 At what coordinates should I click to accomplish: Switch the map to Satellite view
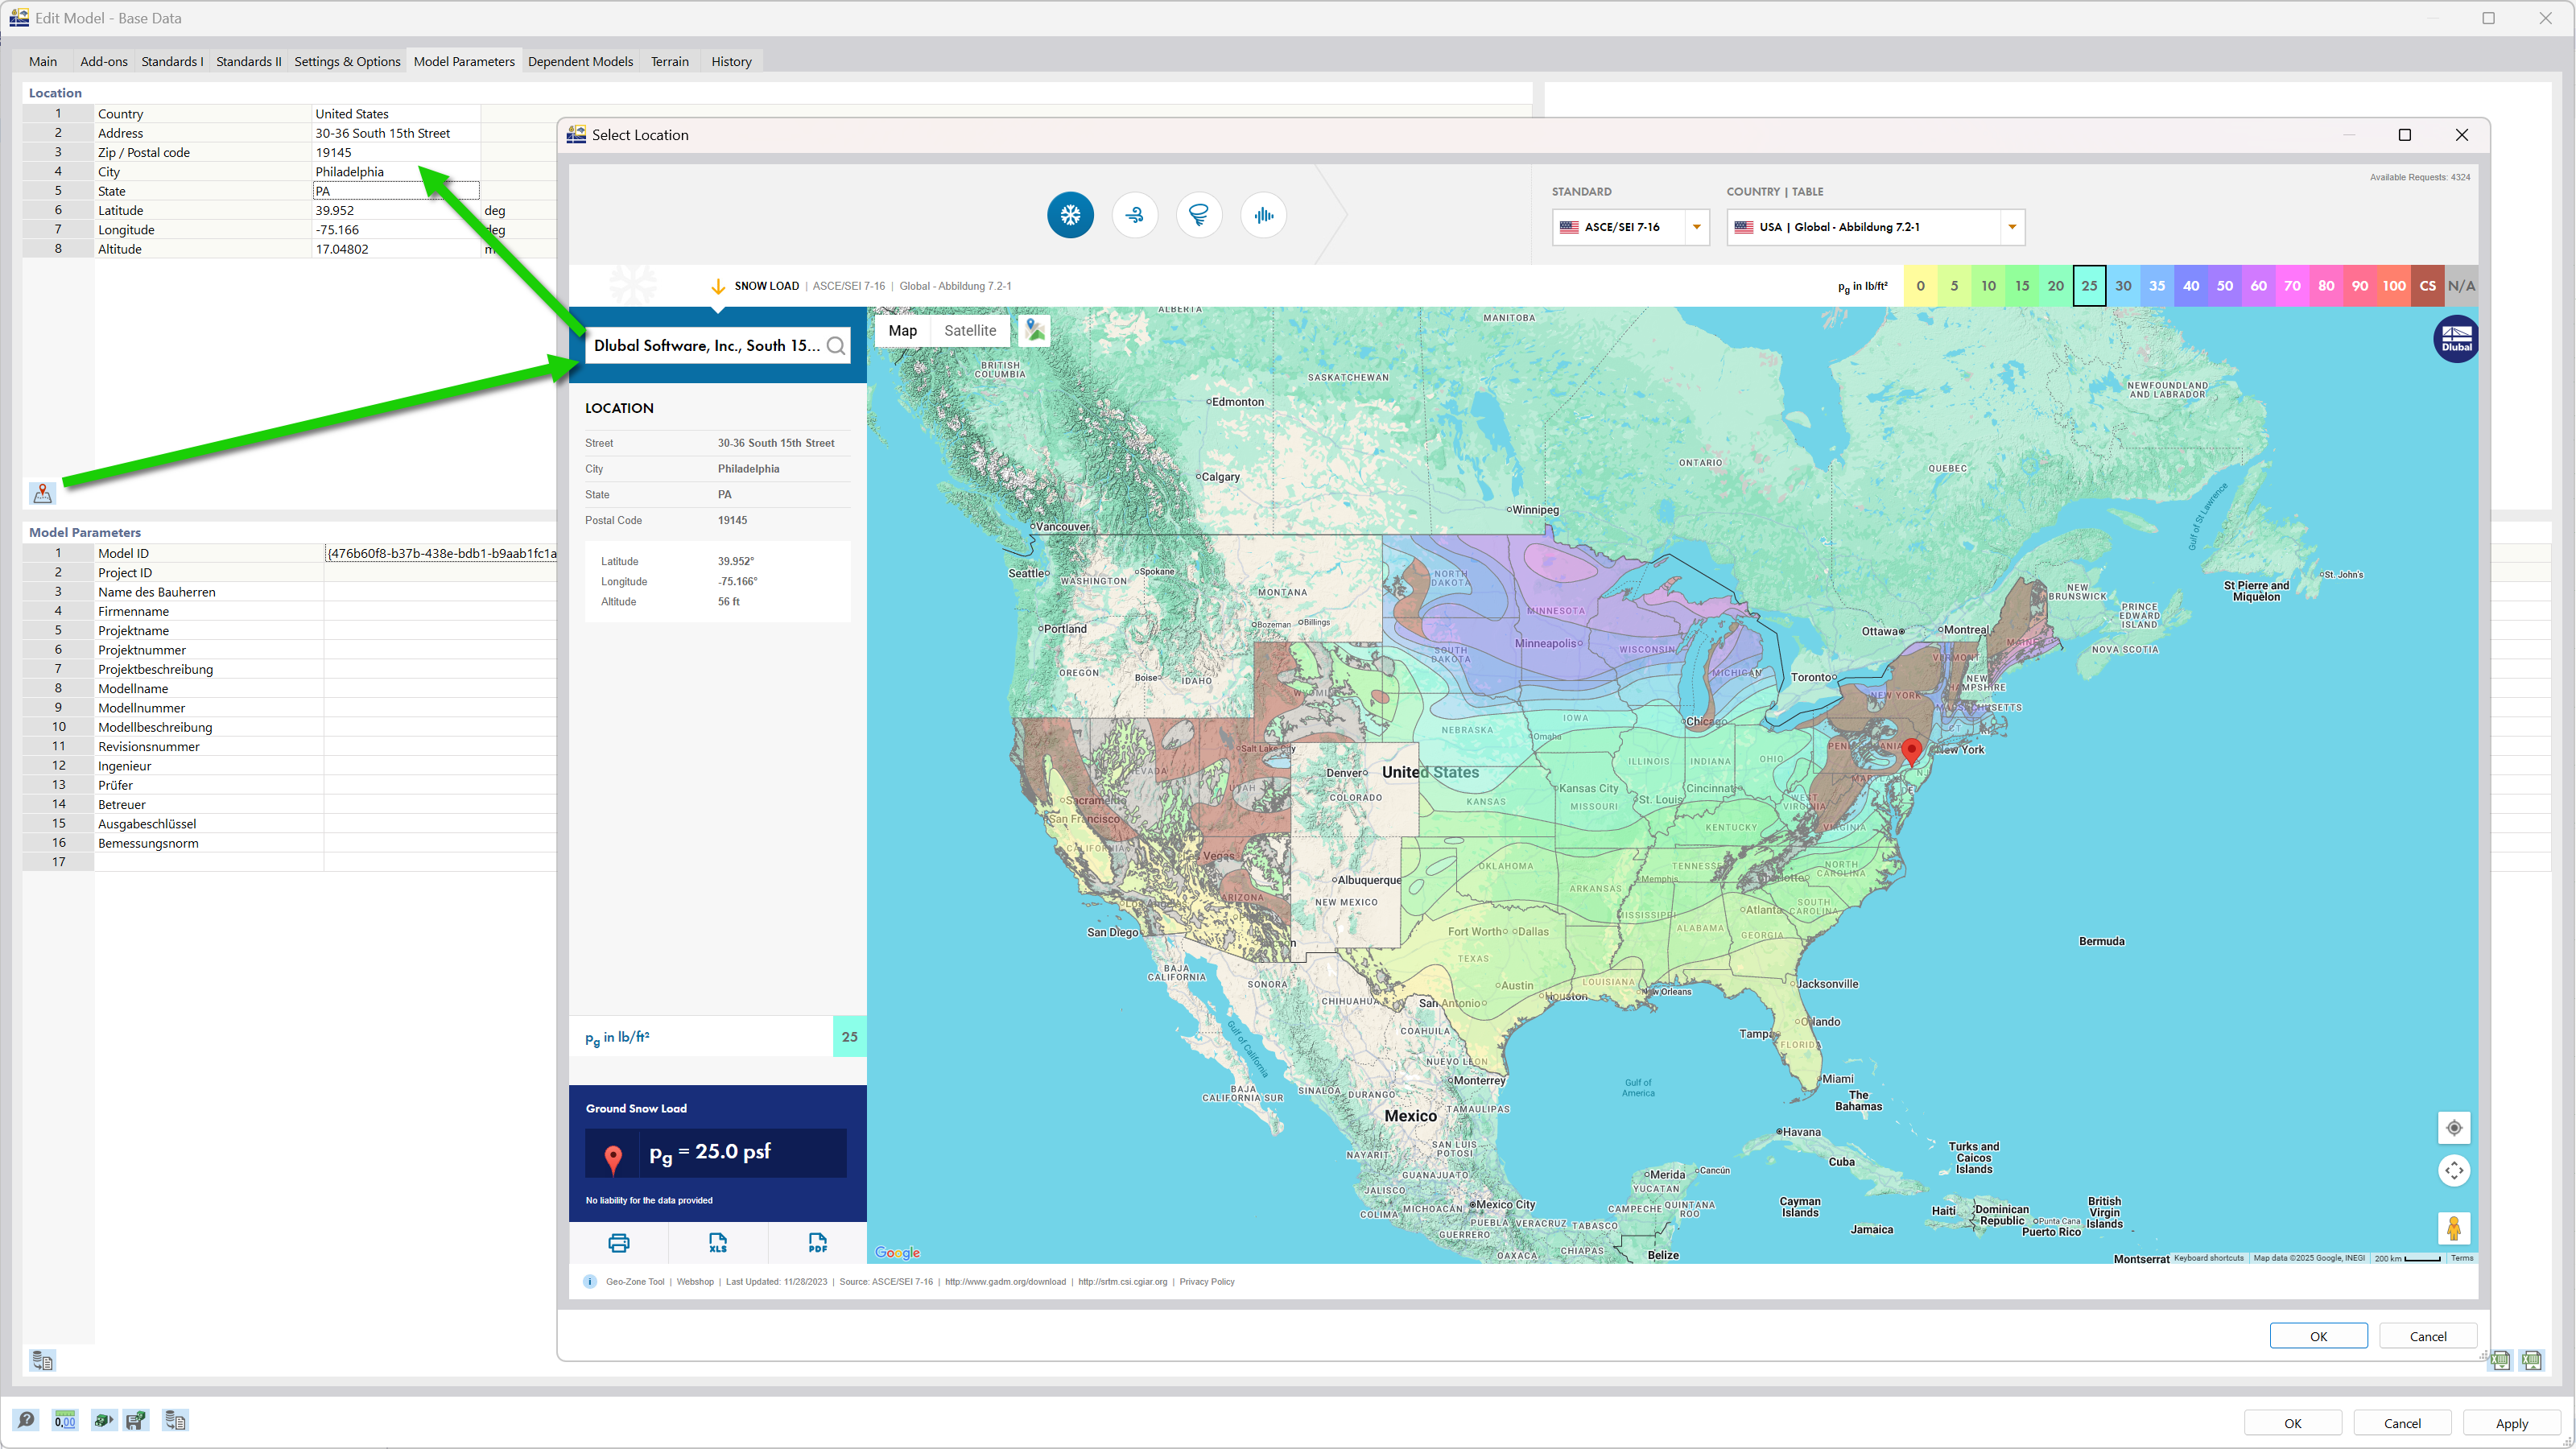[969, 330]
